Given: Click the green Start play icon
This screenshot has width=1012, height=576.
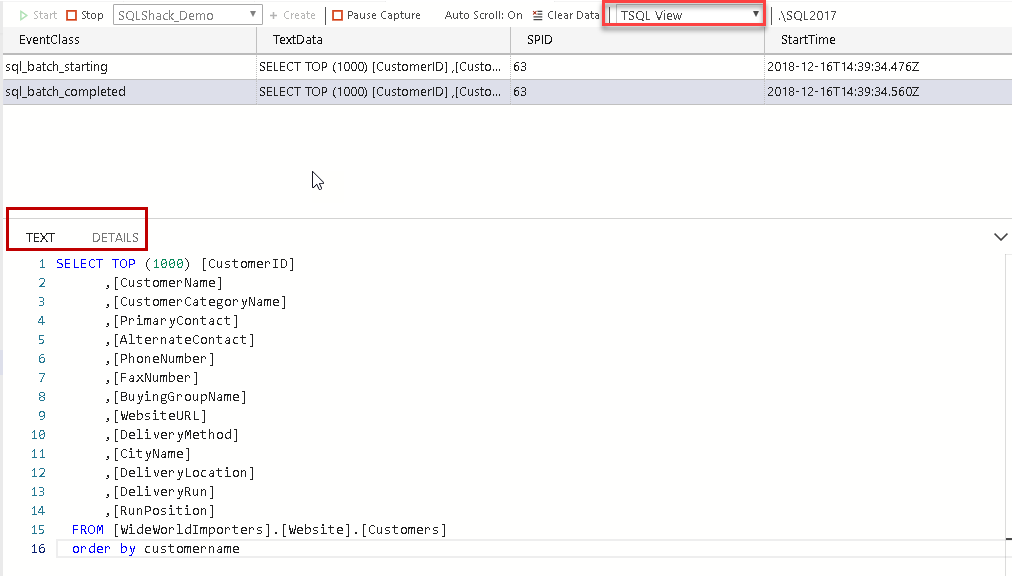Looking at the screenshot, I should [x=23, y=15].
